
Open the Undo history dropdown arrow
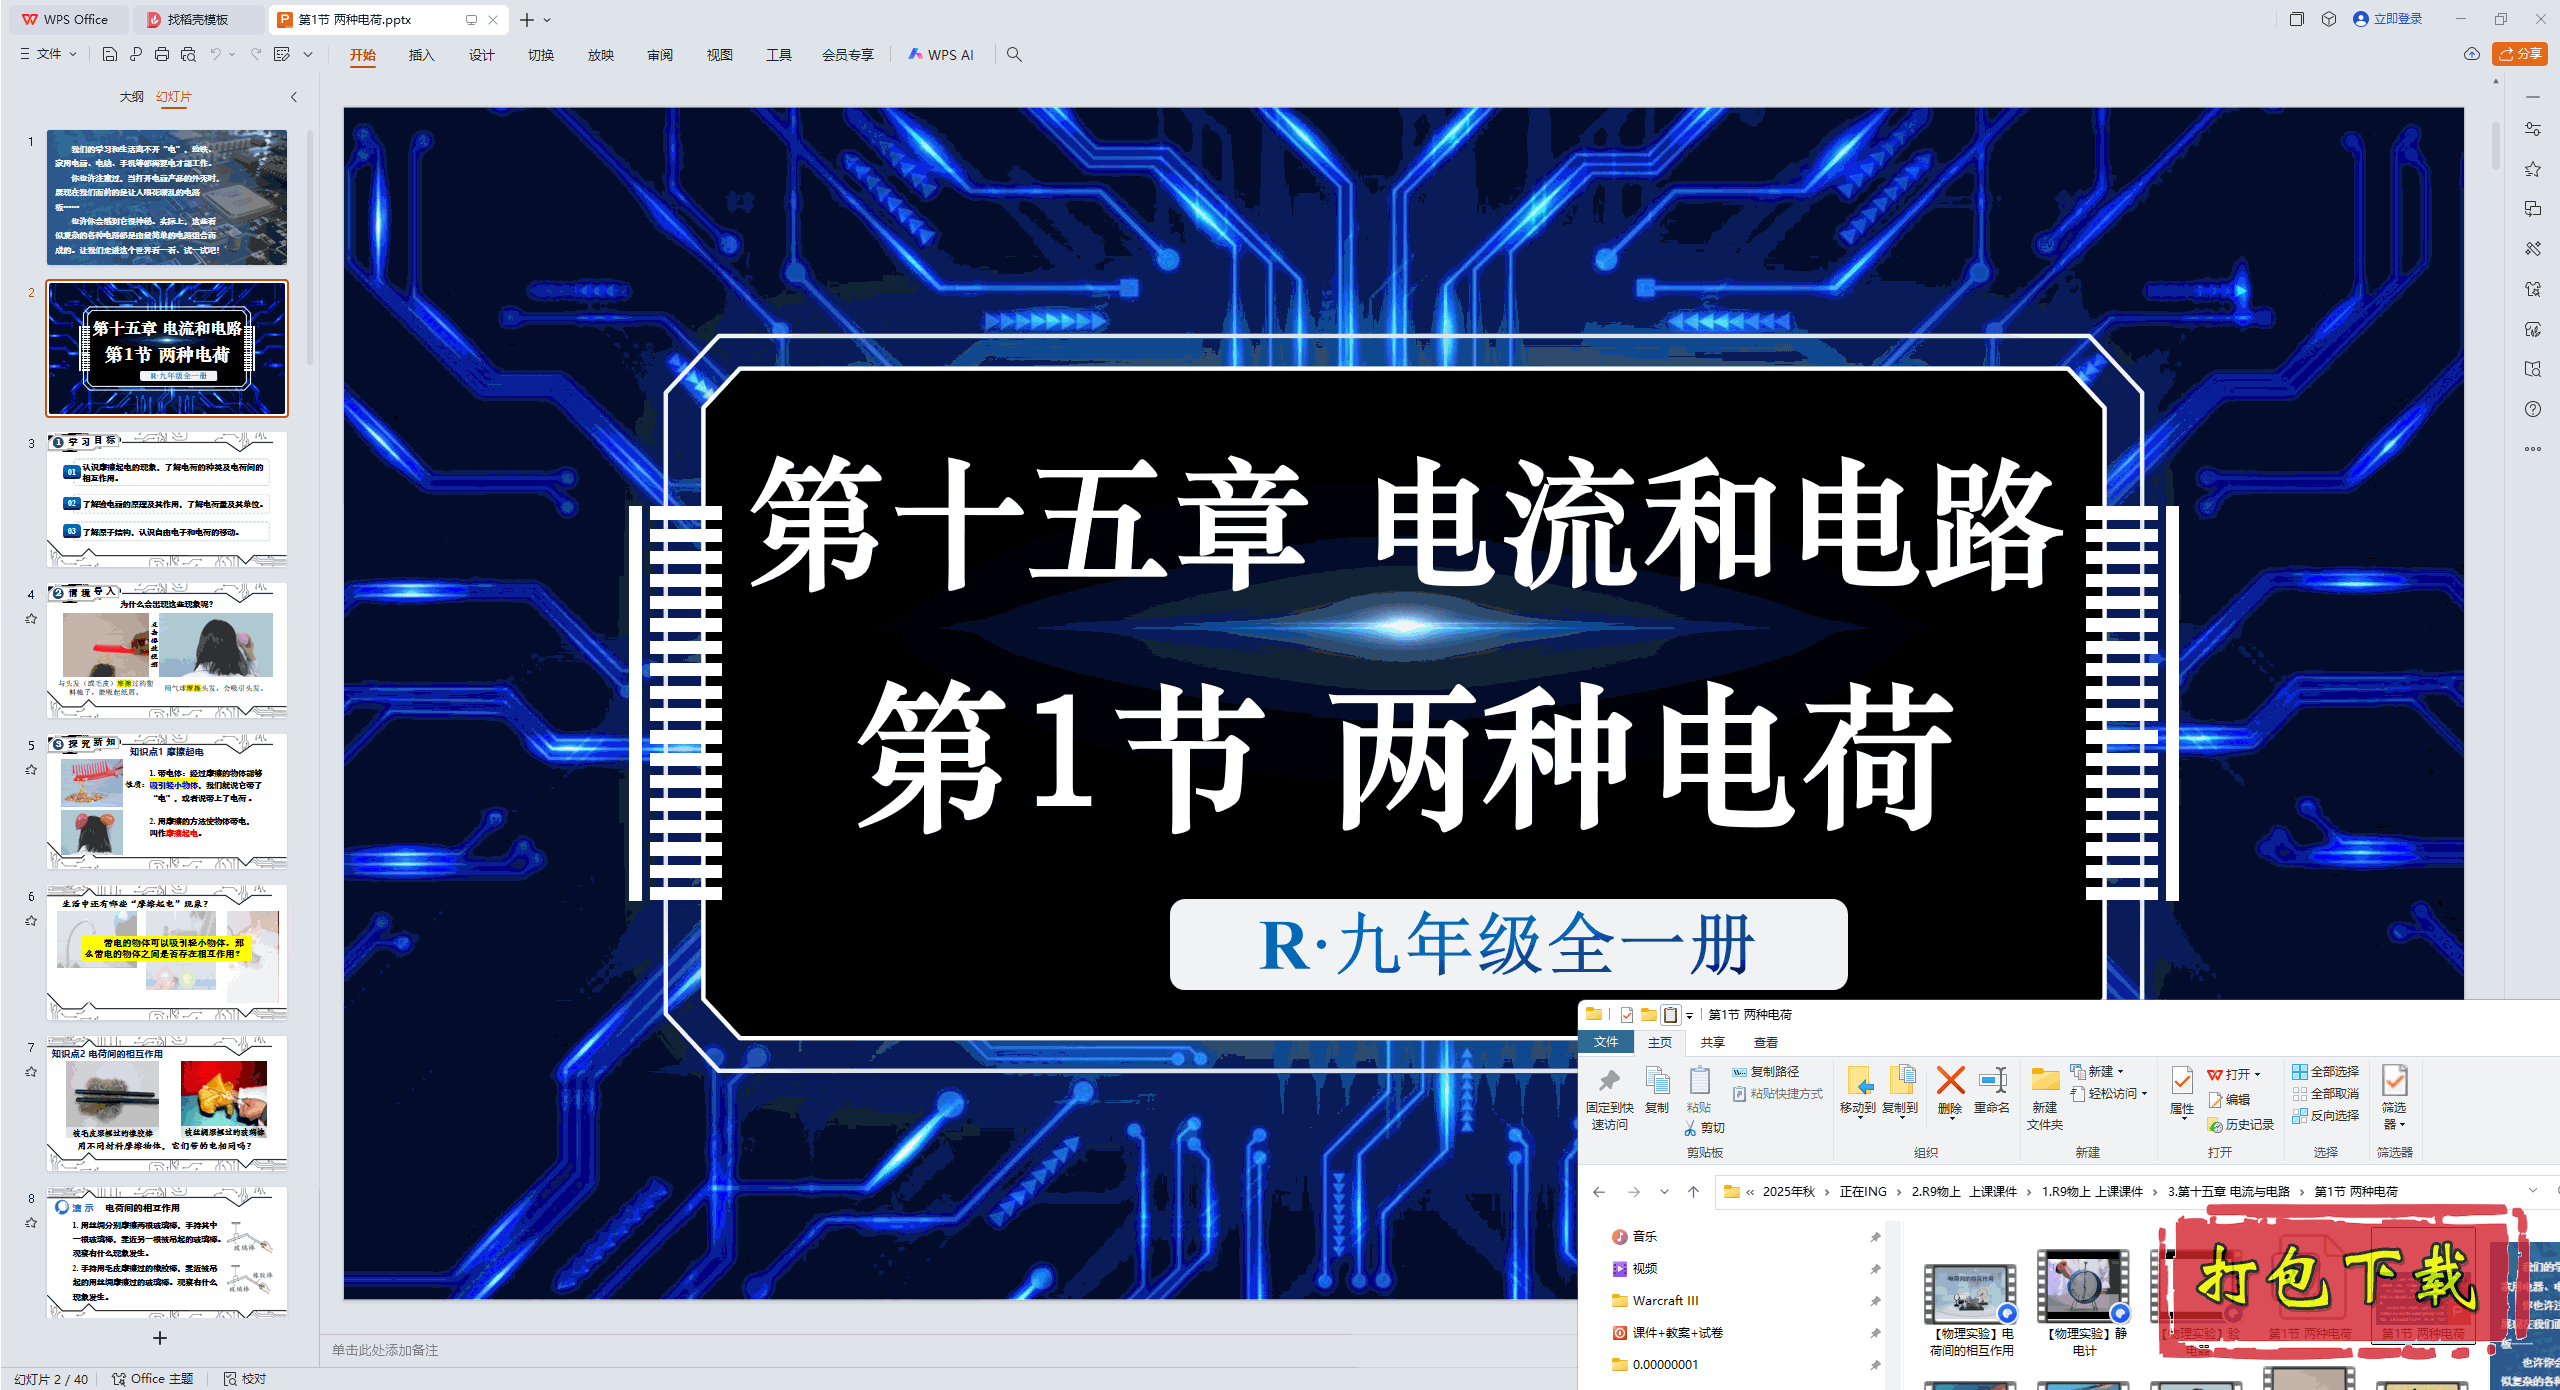coord(232,54)
